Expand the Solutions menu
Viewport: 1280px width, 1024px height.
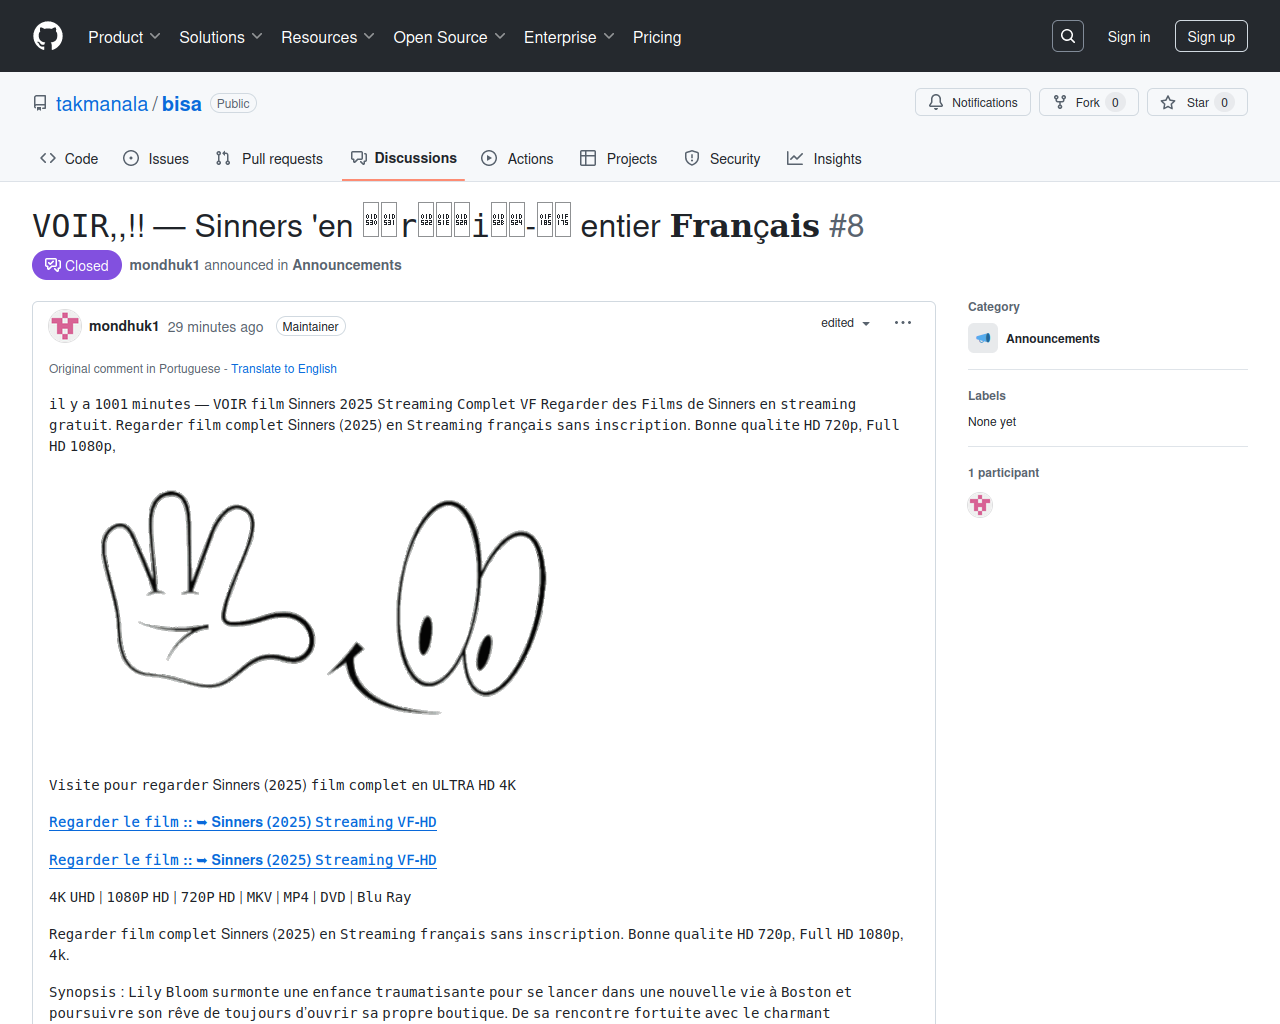221,37
